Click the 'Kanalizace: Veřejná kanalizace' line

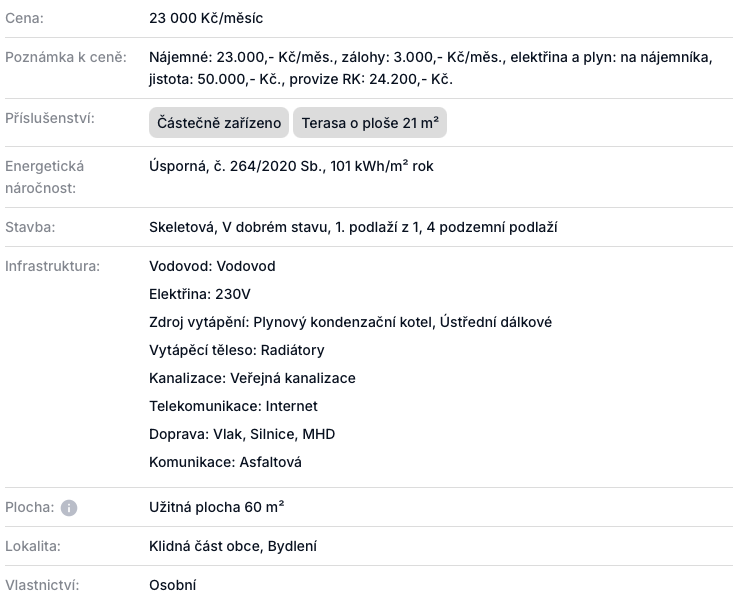coord(252,378)
